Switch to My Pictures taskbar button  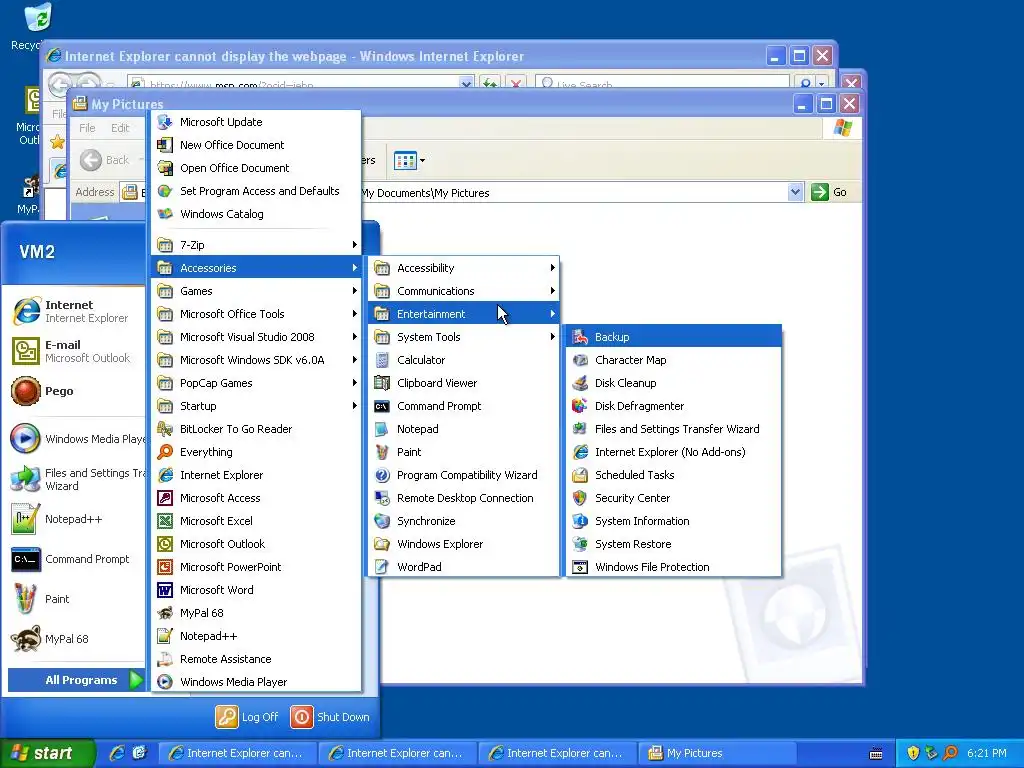717,753
